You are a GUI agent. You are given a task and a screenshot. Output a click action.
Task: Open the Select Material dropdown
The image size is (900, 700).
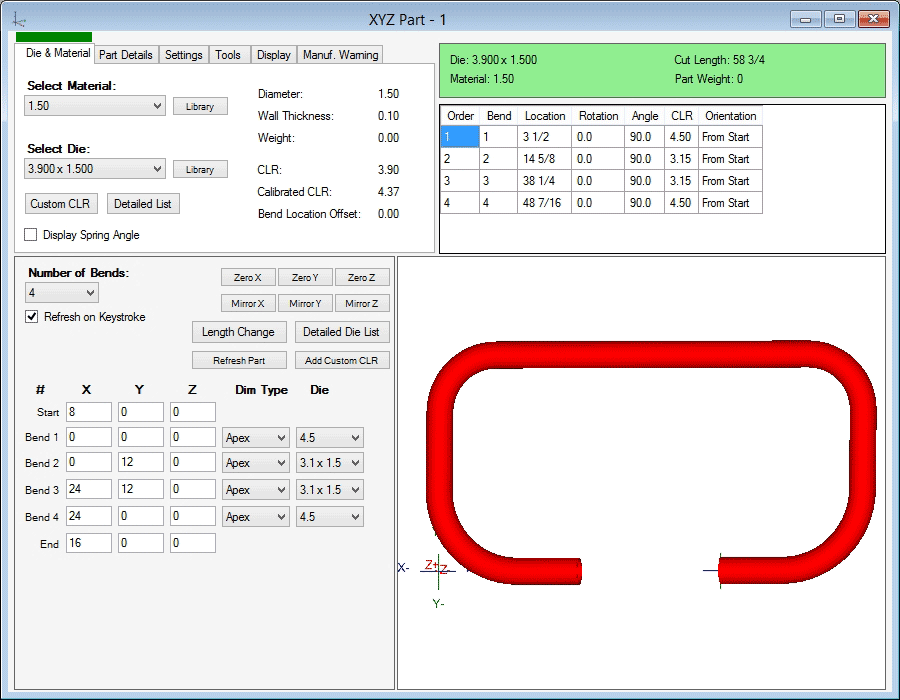tap(95, 106)
